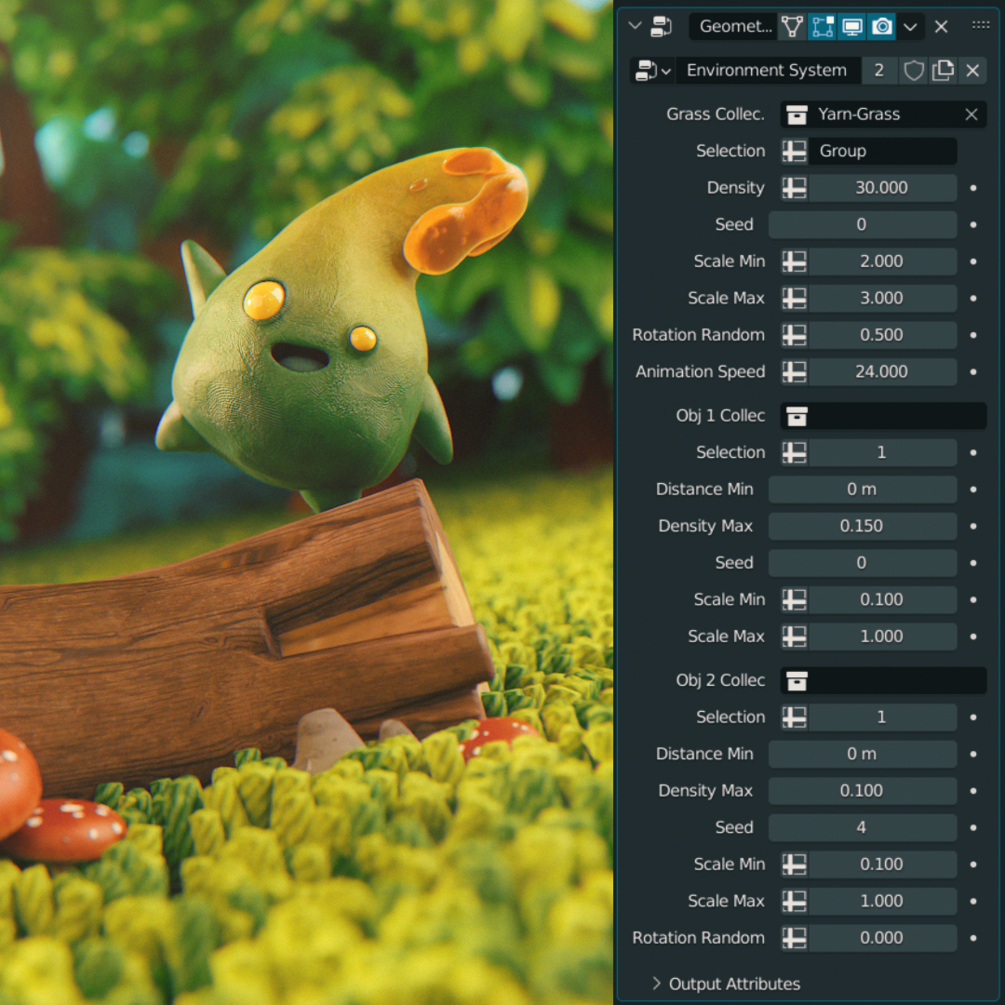Toggle realtime viewport display of the modifier

tap(851, 26)
